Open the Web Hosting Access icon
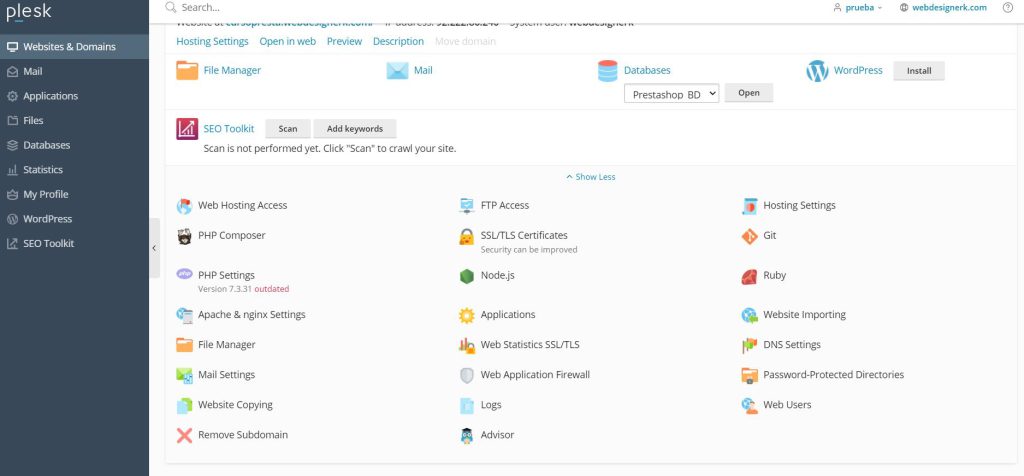 click(x=185, y=206)
